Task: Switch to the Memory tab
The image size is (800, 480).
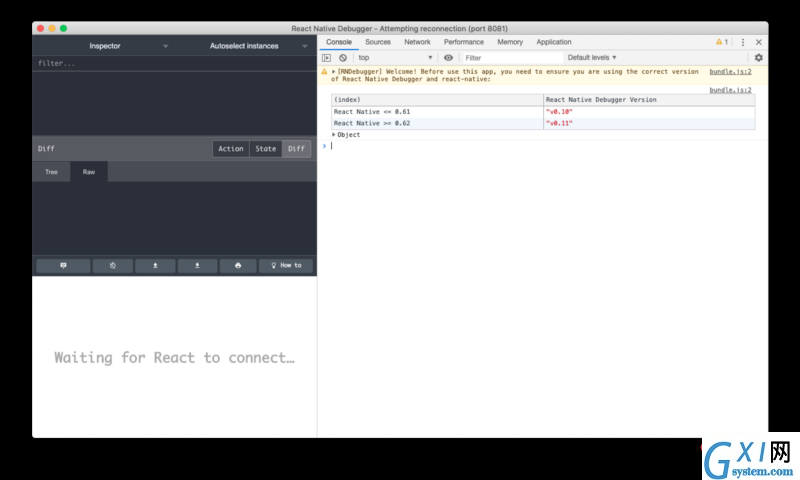Action: pyautogui.click(x=510, y=42)
